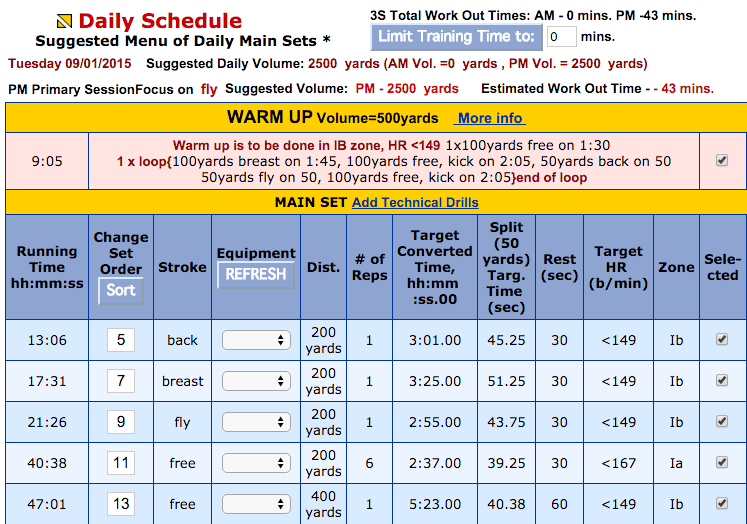Toggle the warm up Selected checkbox

(x=721, y=160)
